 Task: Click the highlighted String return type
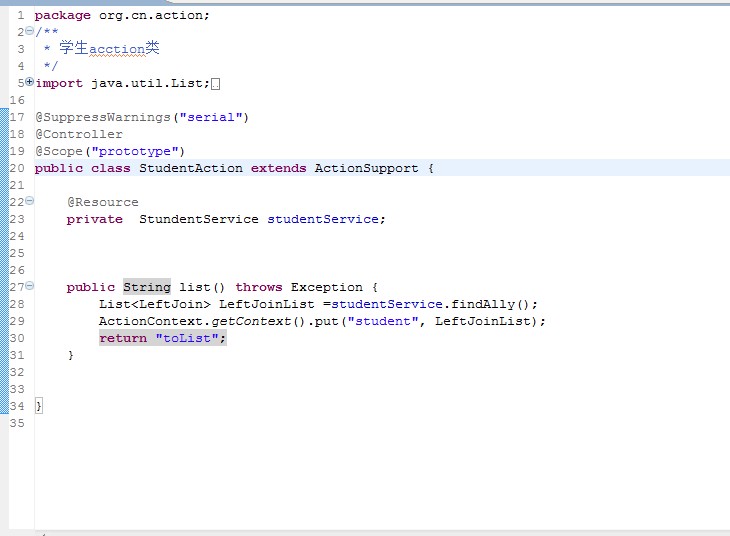click(x=147, y=287)
